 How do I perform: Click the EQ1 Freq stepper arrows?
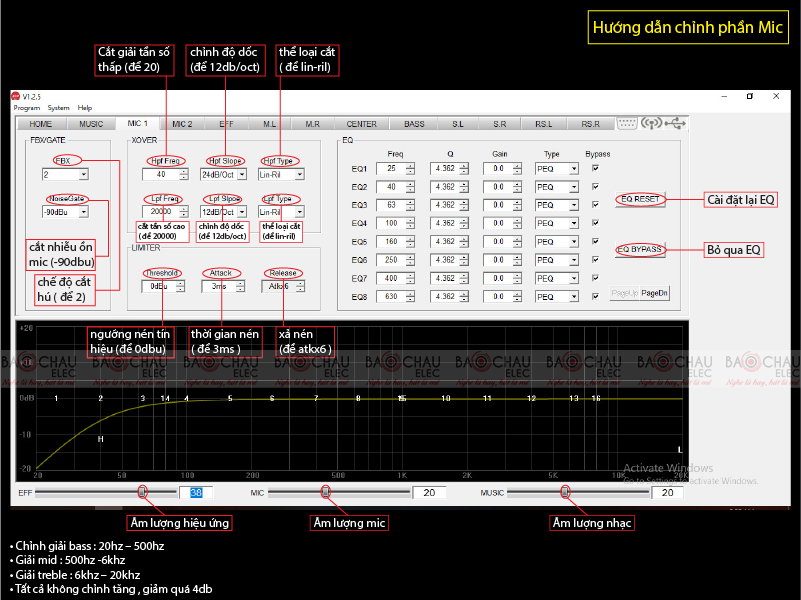410,169
